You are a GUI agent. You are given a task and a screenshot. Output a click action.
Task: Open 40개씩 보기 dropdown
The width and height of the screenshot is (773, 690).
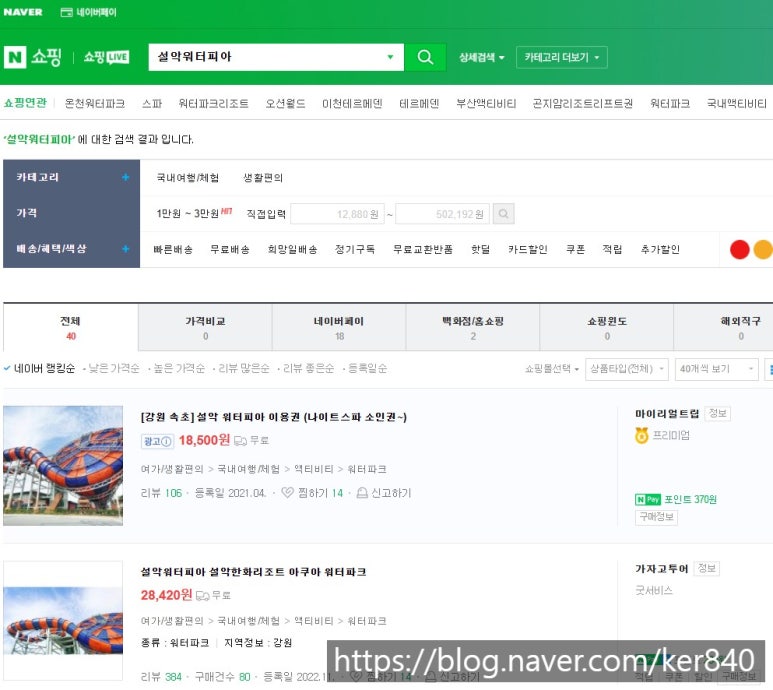716,369
